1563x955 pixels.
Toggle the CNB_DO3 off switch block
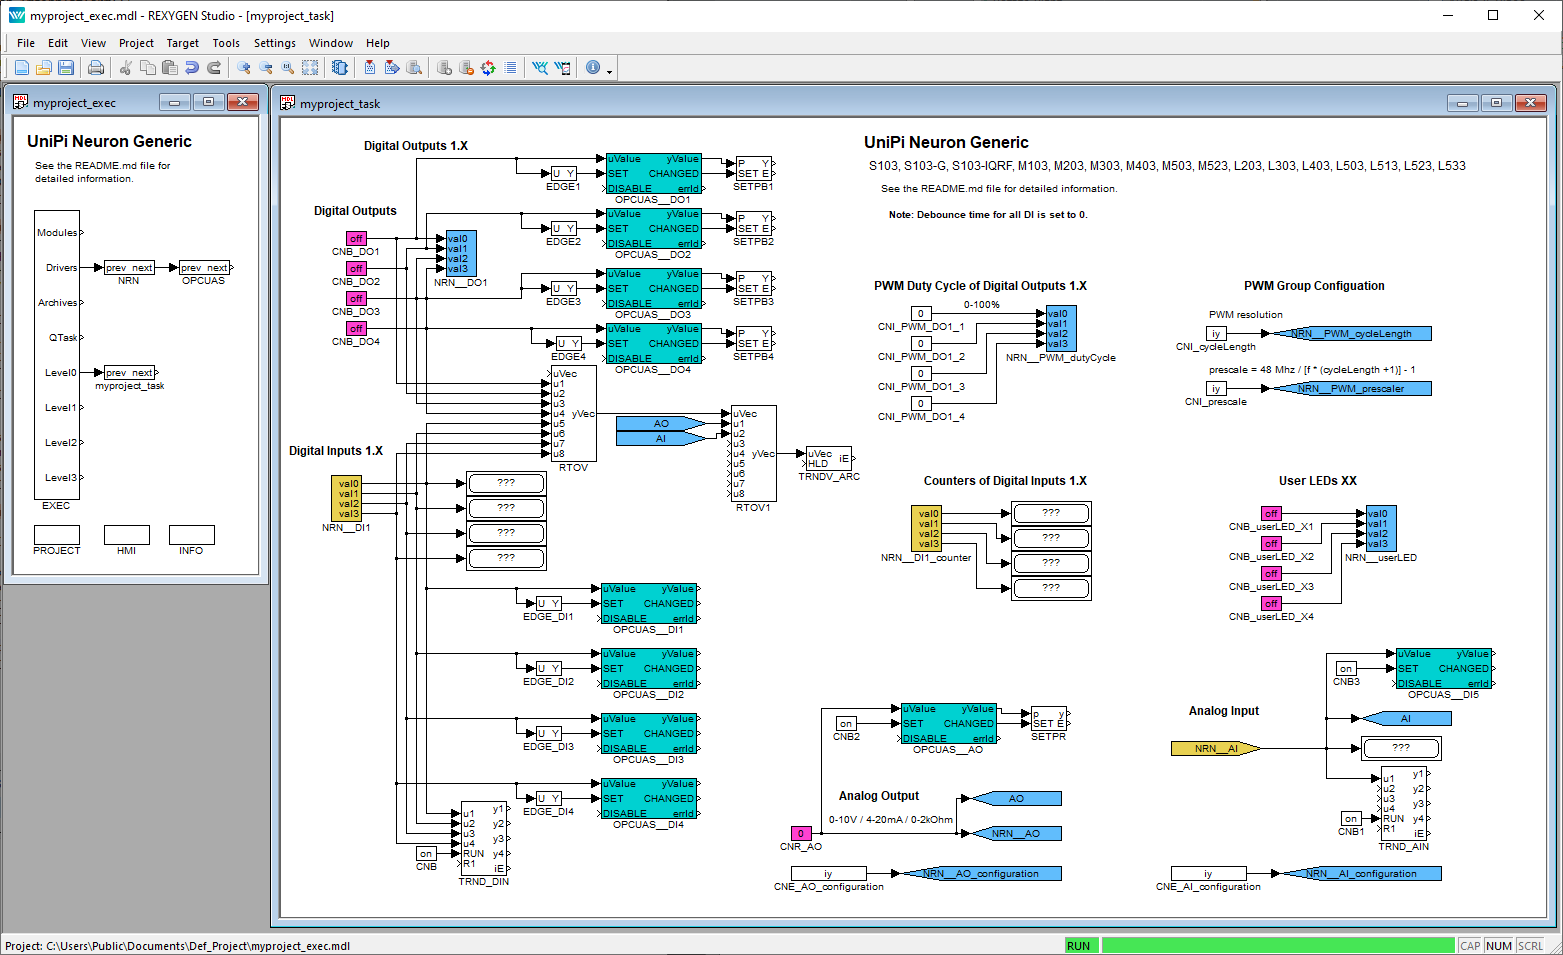point(356,298)
